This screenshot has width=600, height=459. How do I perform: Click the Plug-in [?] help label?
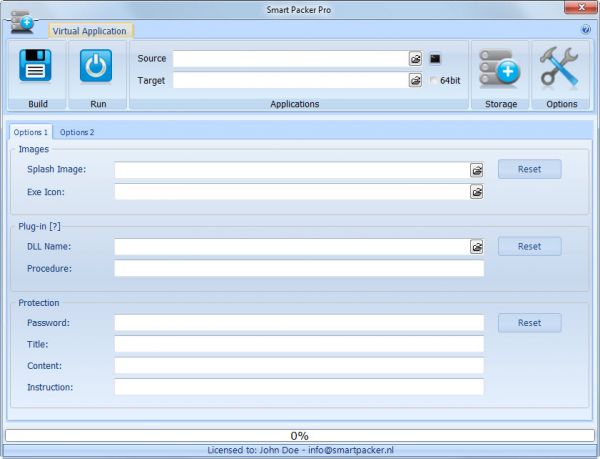[39, 226]
